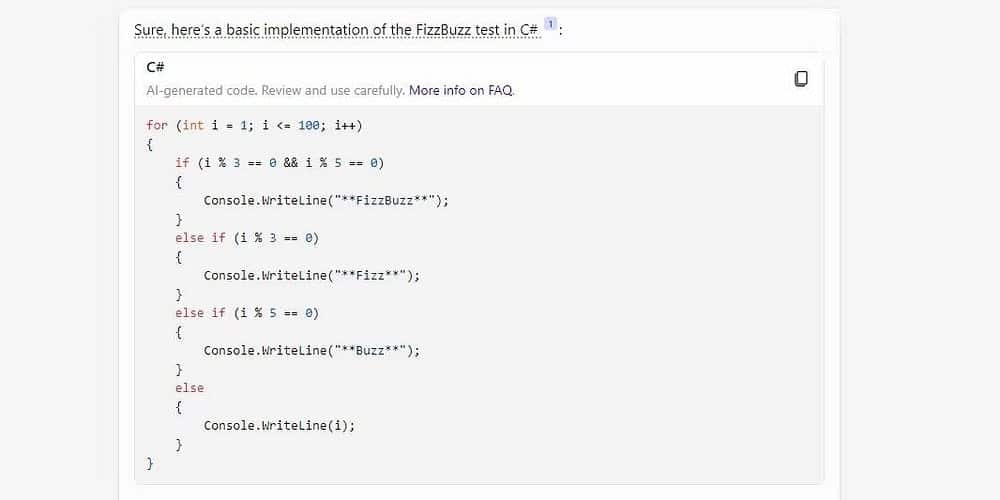Click the for loop declaration line
Image resolution: width=1000 pixels, height=500 pixels.
pos(254,125)
